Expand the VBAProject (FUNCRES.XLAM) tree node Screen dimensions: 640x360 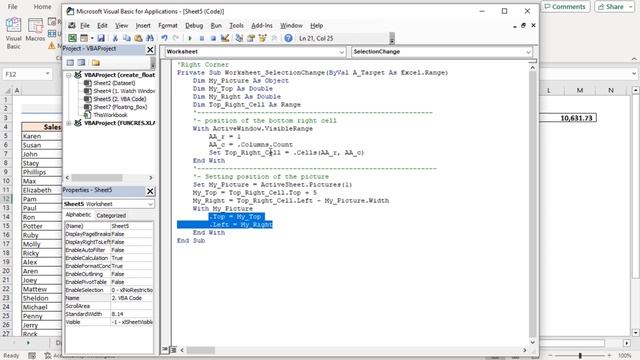[x=69, y=123]
